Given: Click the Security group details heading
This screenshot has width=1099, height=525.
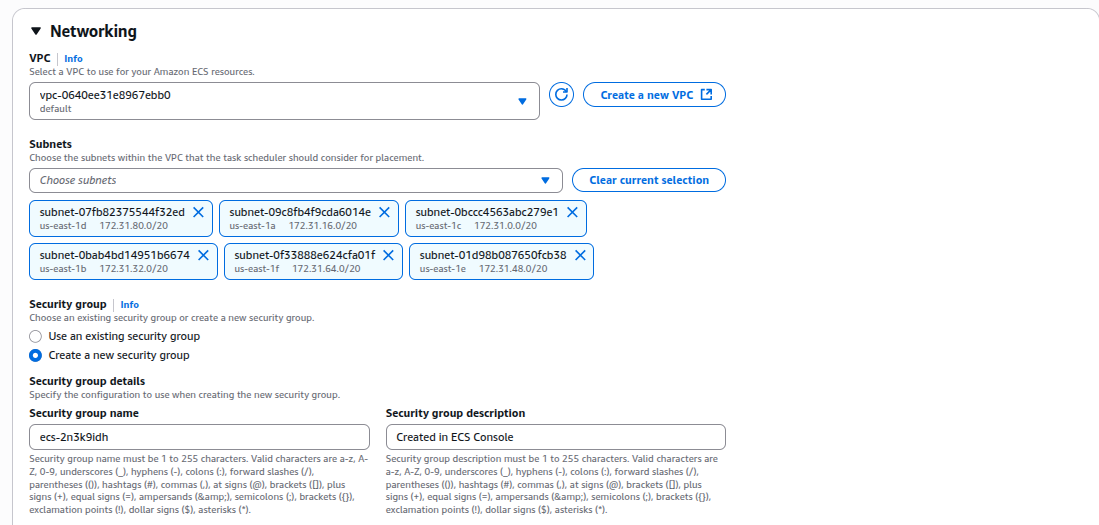Looking at the screenshot, I should click(88, 381).
